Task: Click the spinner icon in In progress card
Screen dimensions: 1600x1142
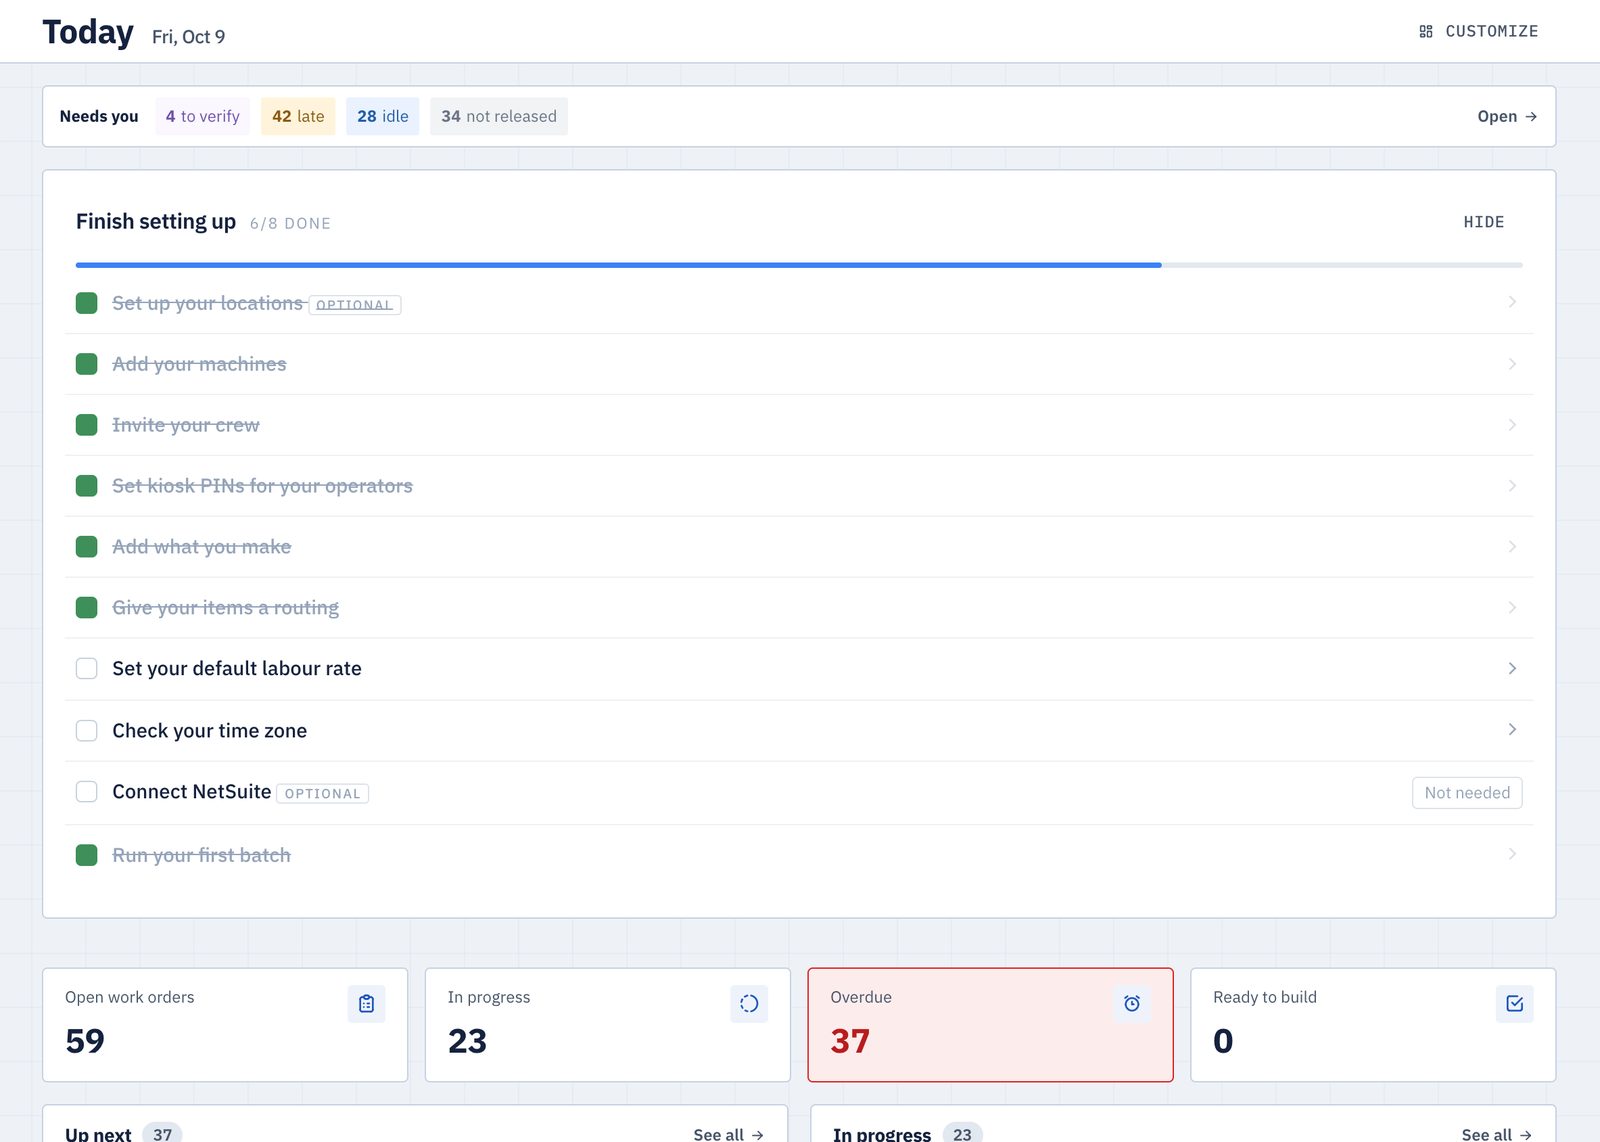Action: point(749,1004)
